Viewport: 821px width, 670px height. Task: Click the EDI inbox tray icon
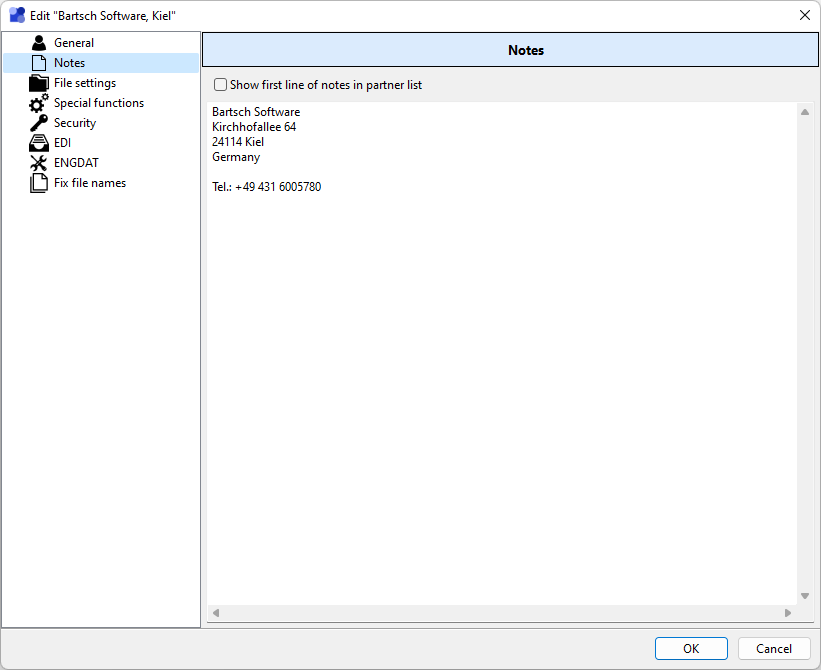(x=39, y=143)
